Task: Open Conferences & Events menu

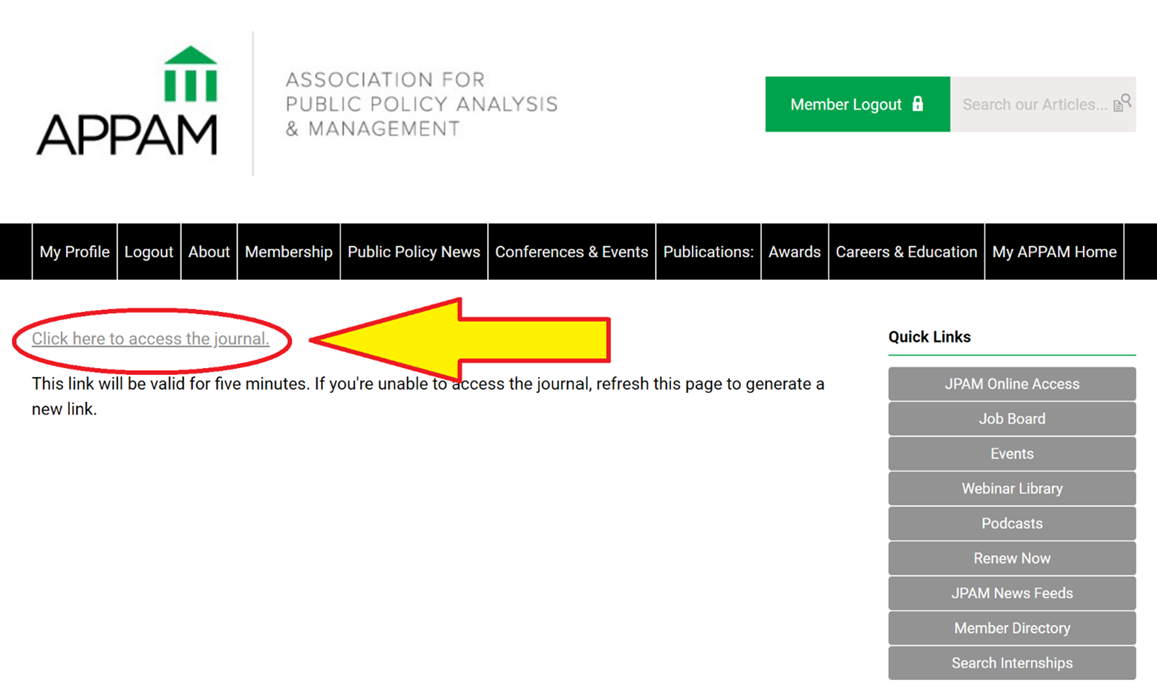Action: point(572,252)
